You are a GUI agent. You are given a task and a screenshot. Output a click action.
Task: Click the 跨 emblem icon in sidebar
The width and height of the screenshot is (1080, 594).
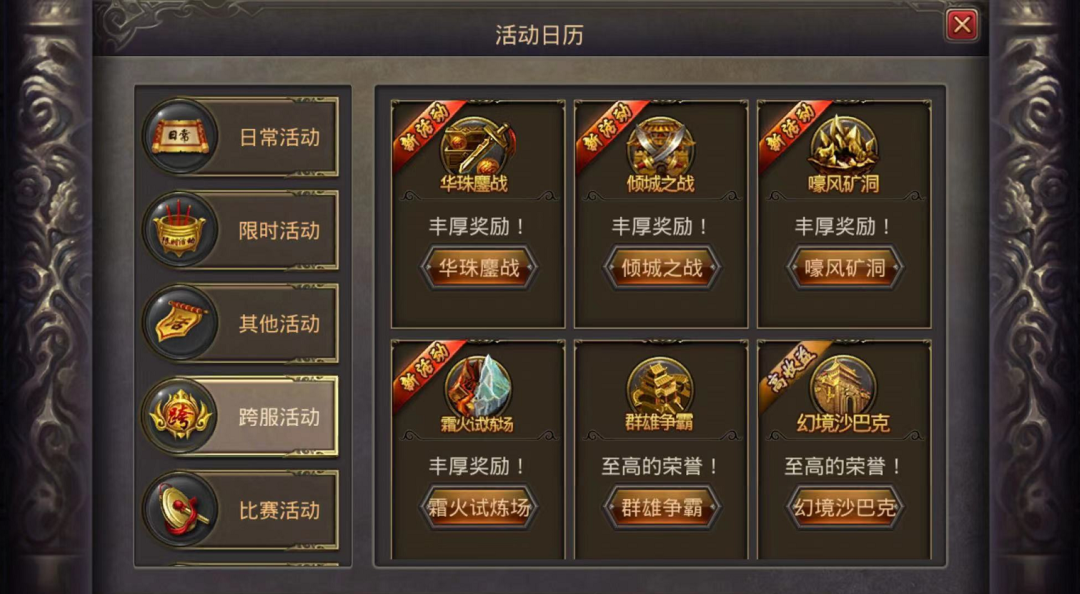(x=180, y=416)
